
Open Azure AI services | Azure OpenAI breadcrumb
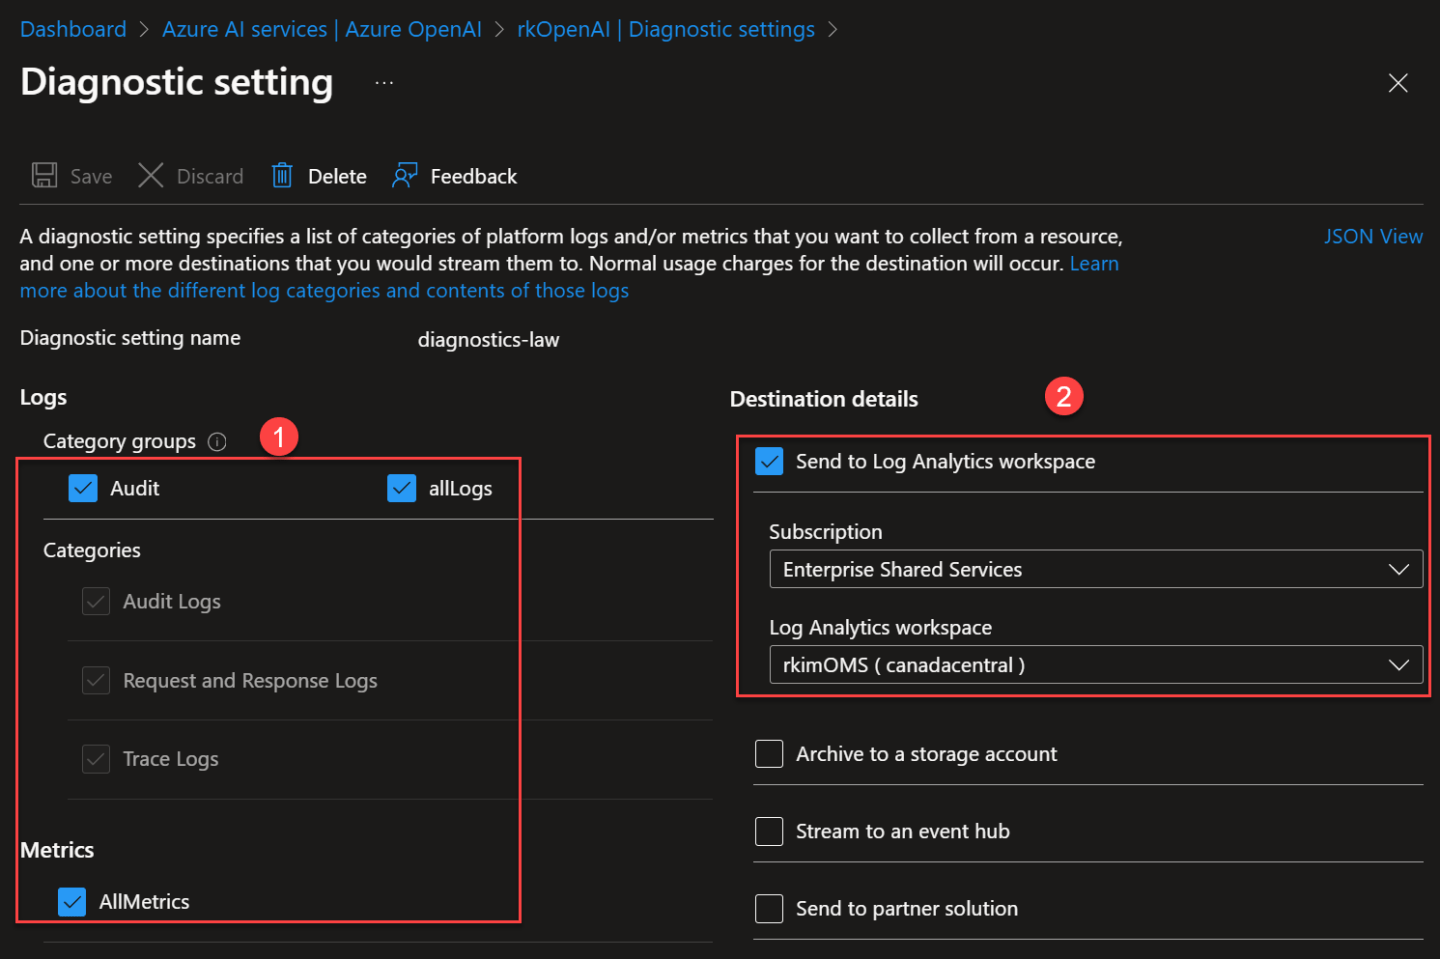[x=321, y=29]
